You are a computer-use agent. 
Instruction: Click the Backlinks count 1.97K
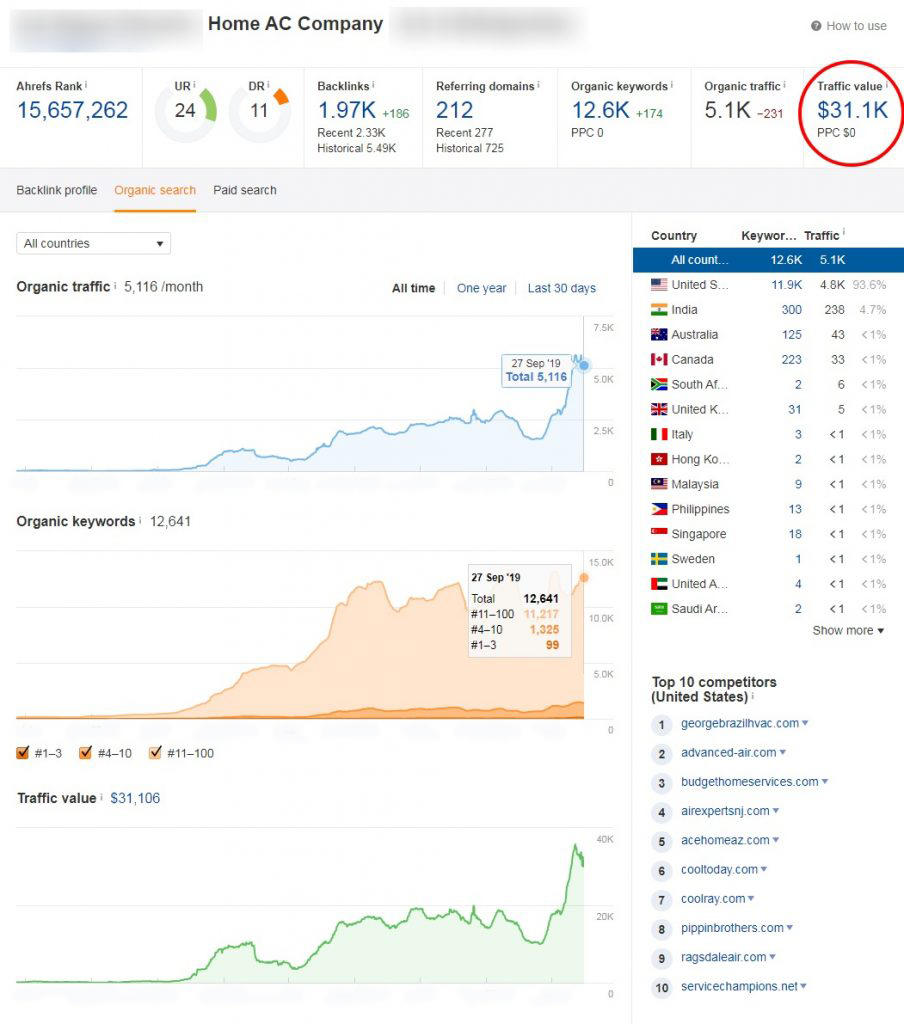(x=347, y=110)
